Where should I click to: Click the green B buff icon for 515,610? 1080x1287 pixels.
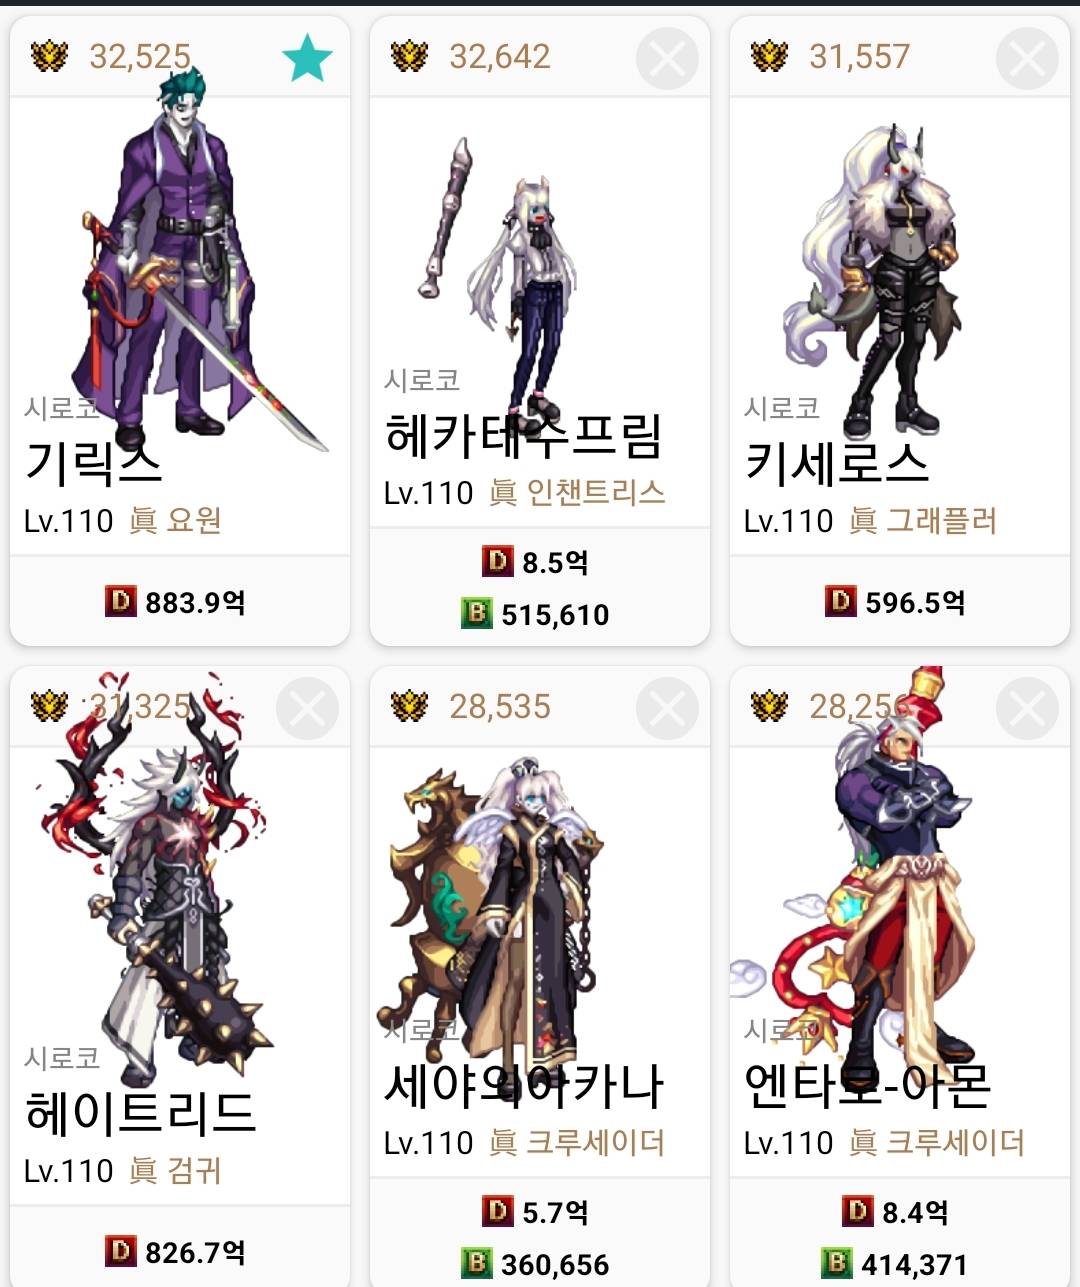click(x=477, y=612)
